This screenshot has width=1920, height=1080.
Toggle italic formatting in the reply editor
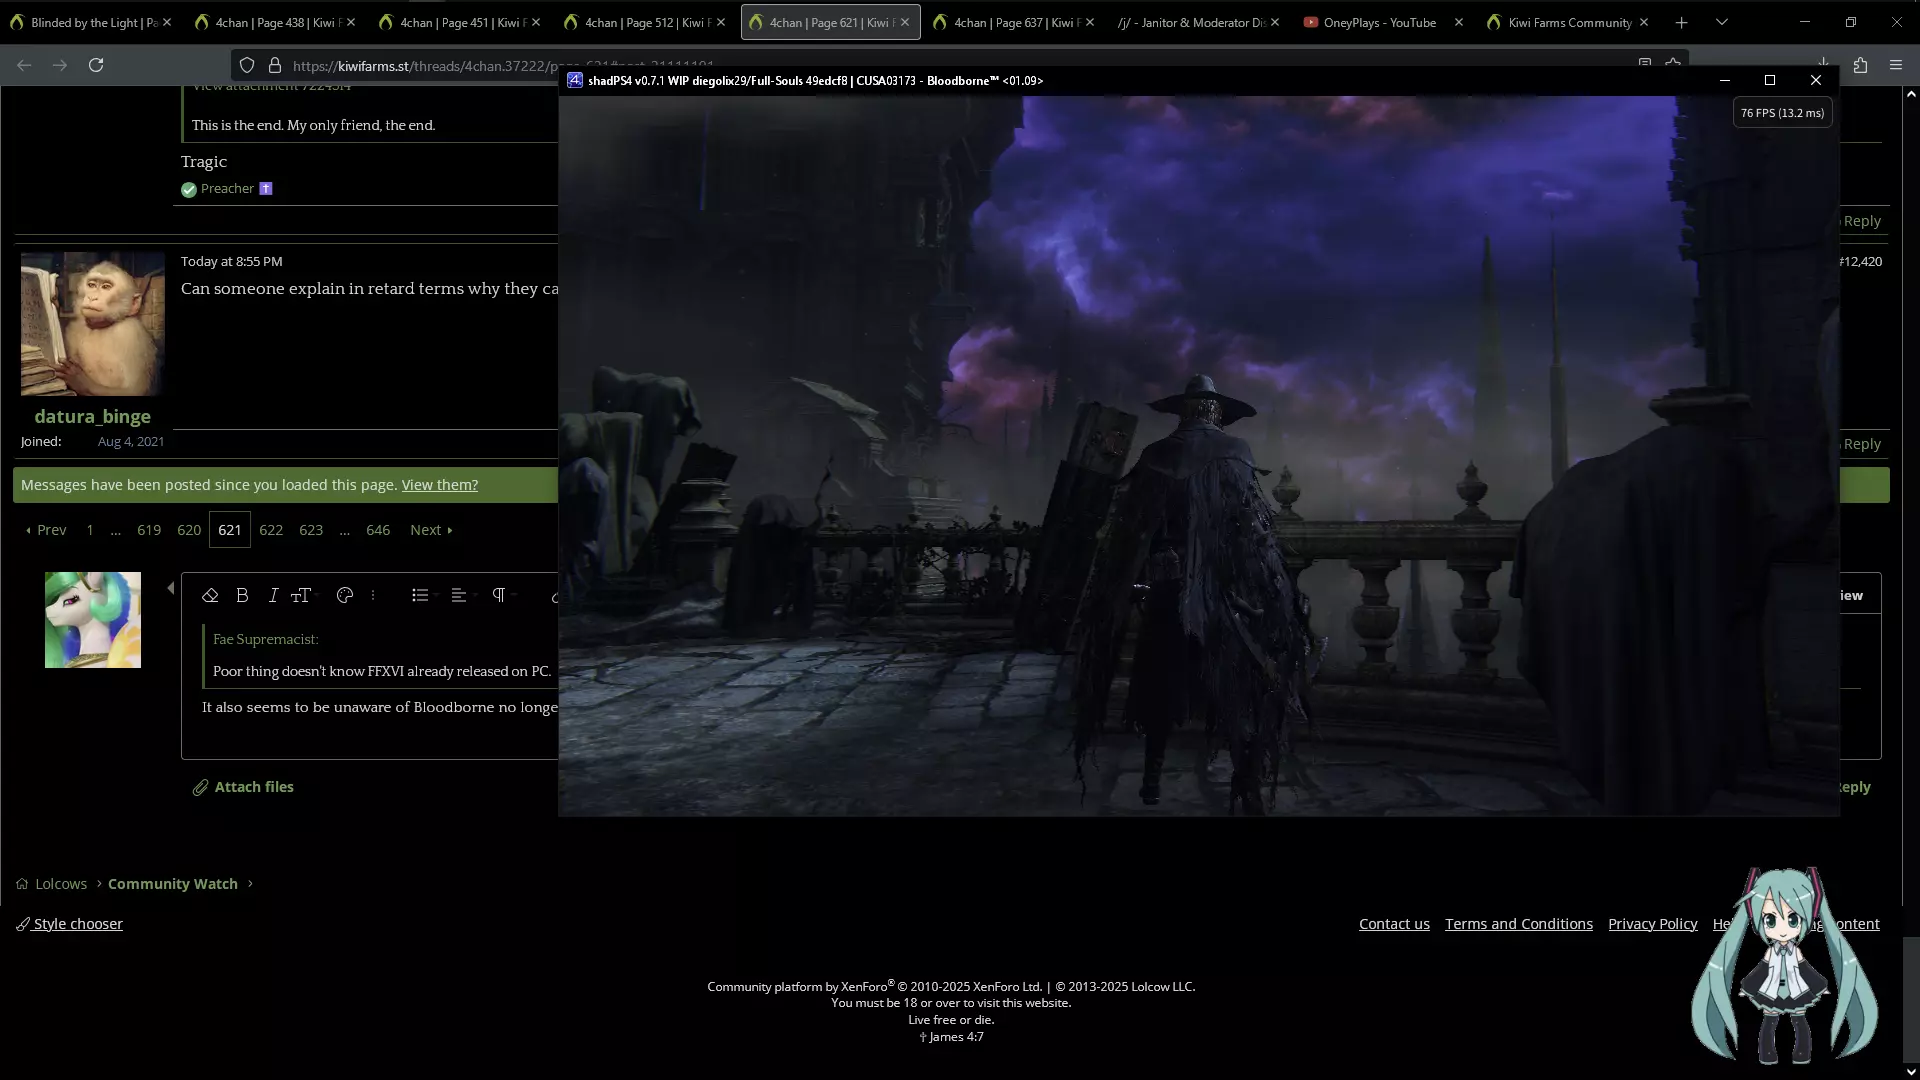pos(273,595)
